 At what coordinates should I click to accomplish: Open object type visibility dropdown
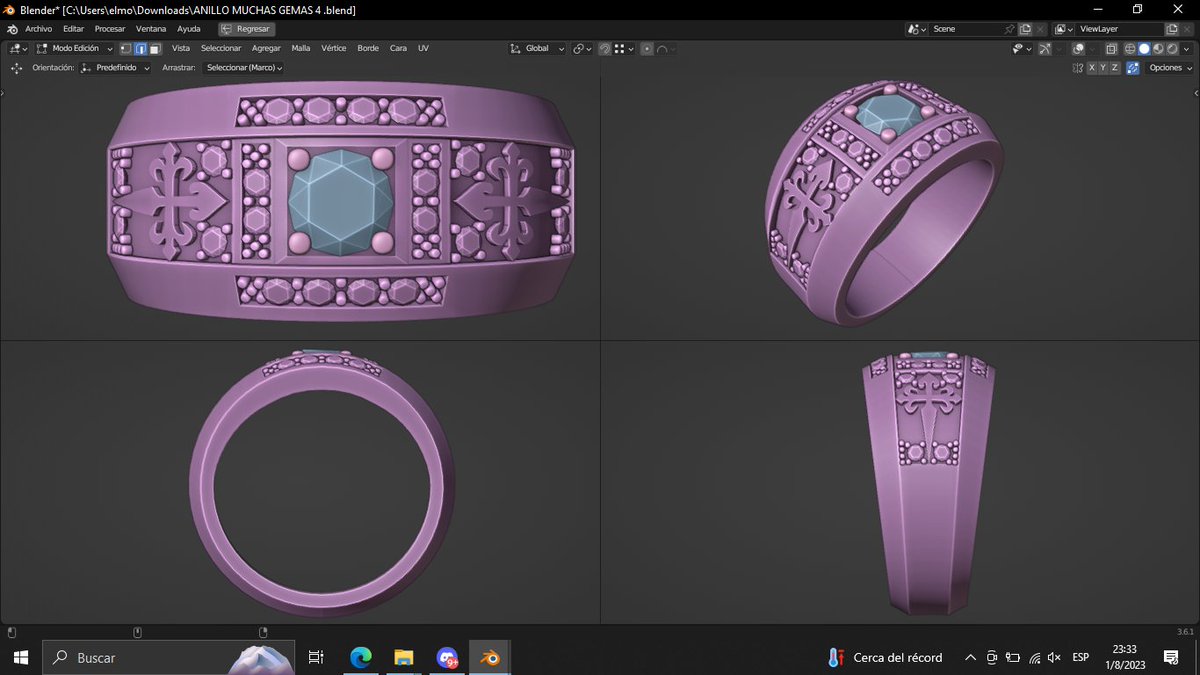[1022, 49]
